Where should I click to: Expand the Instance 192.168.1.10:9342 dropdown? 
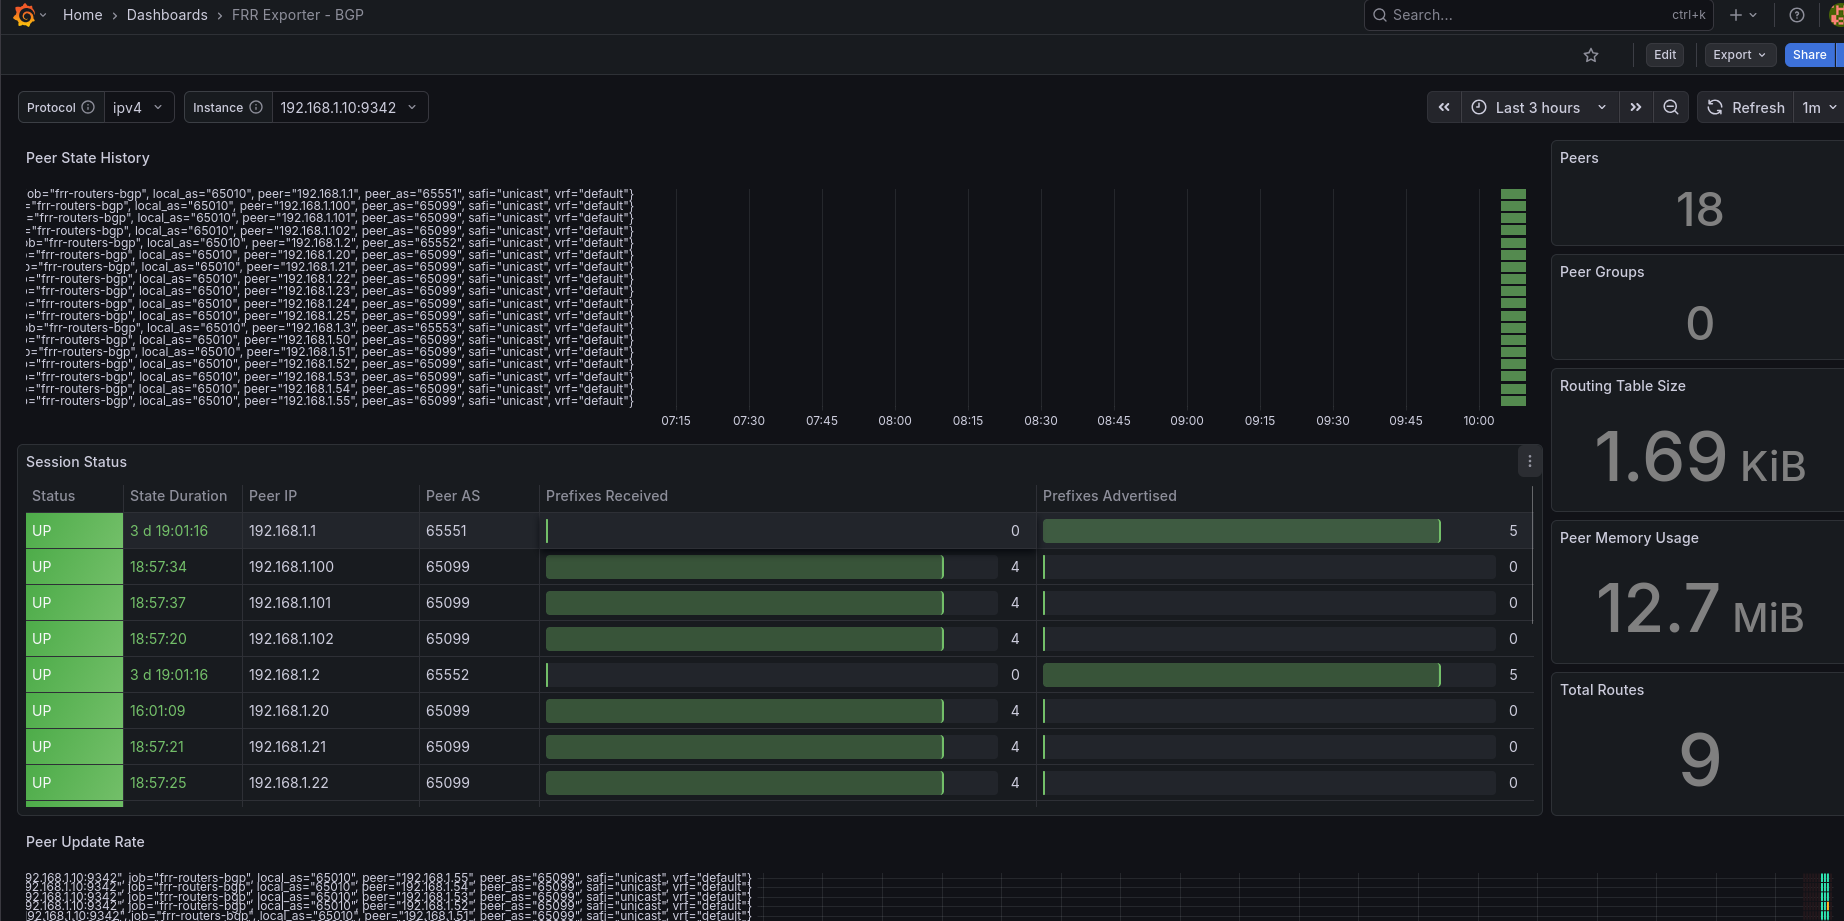tap(348, 107)
